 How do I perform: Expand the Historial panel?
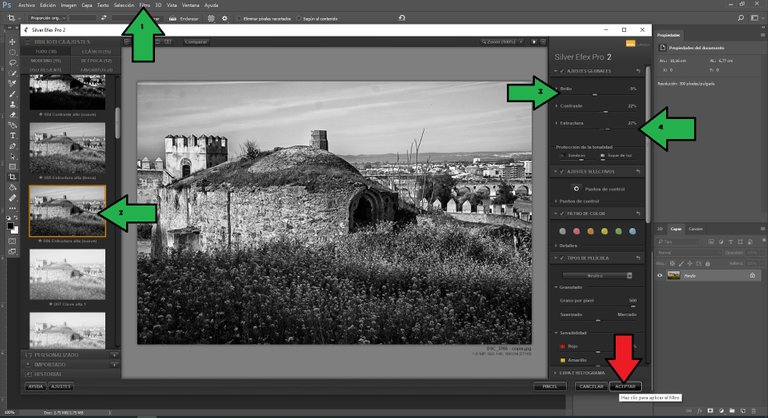pyautogui.click(x=71, y=374)
